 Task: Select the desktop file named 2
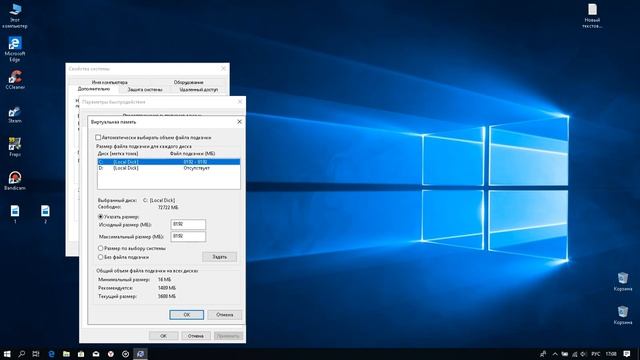tap(45, 214)
